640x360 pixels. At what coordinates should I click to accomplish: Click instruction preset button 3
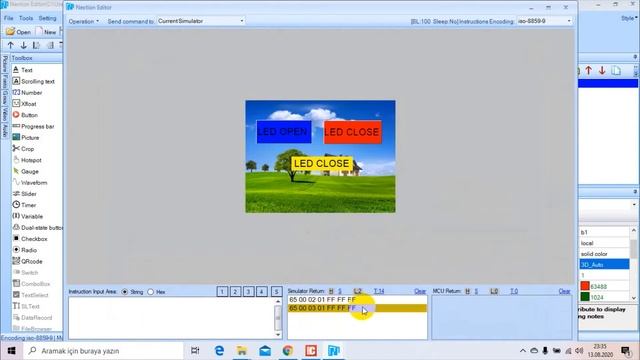point(248,291)
